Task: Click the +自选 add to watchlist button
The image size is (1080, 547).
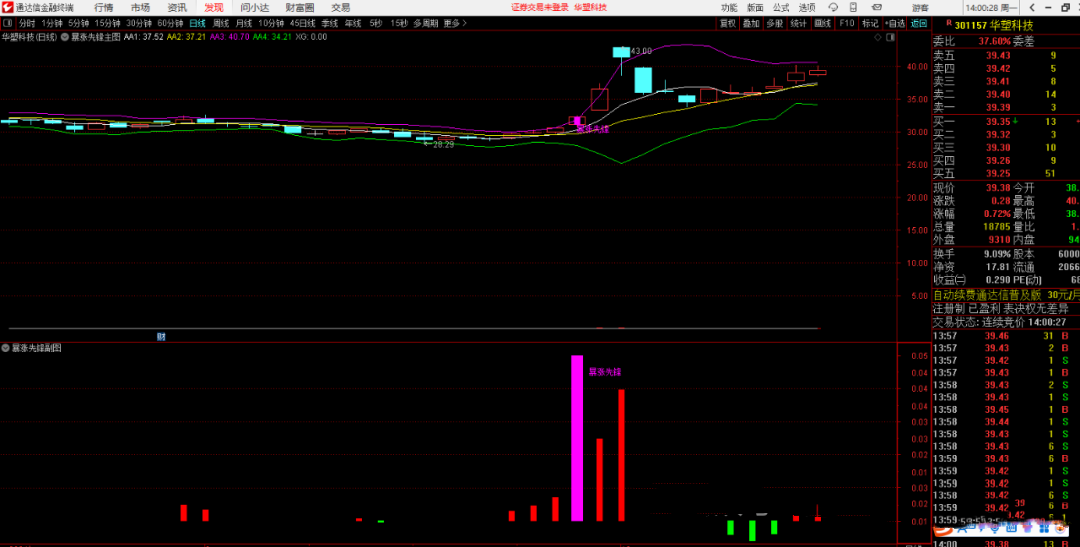Action: [895, 22]
